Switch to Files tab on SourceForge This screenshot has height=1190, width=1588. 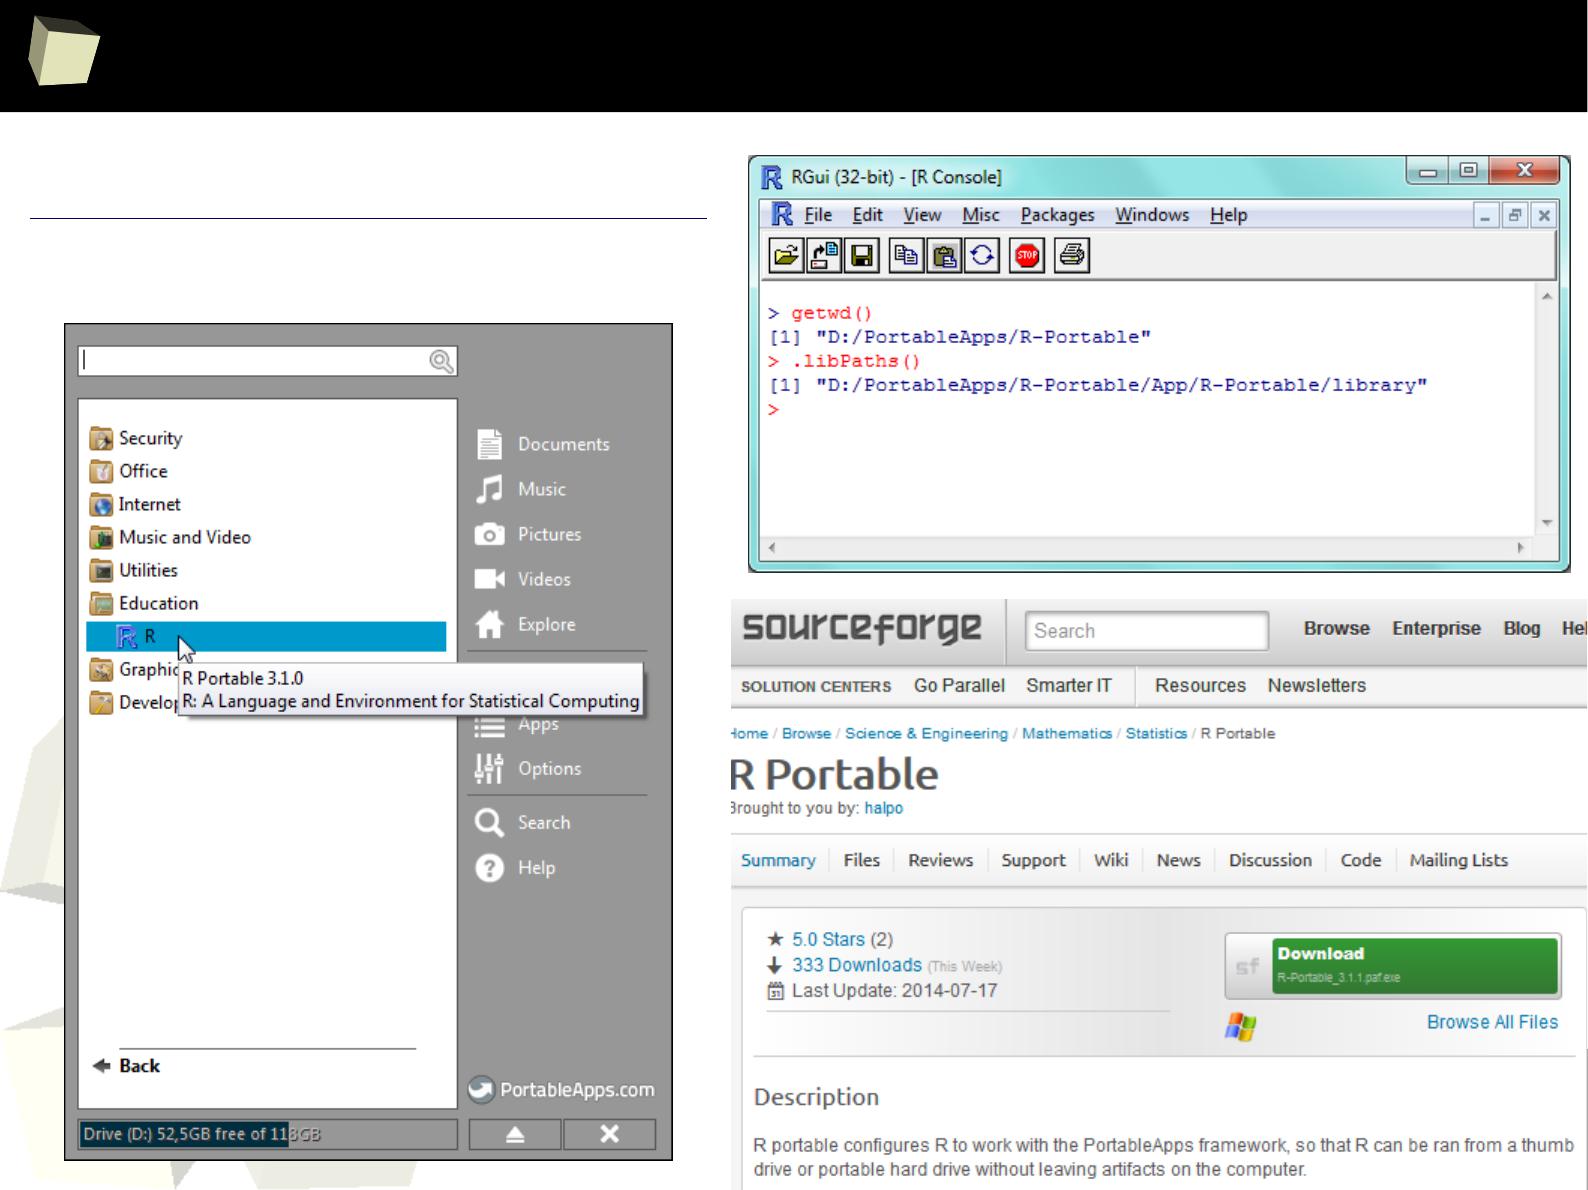pyautogui.click(x=861, y=860)
